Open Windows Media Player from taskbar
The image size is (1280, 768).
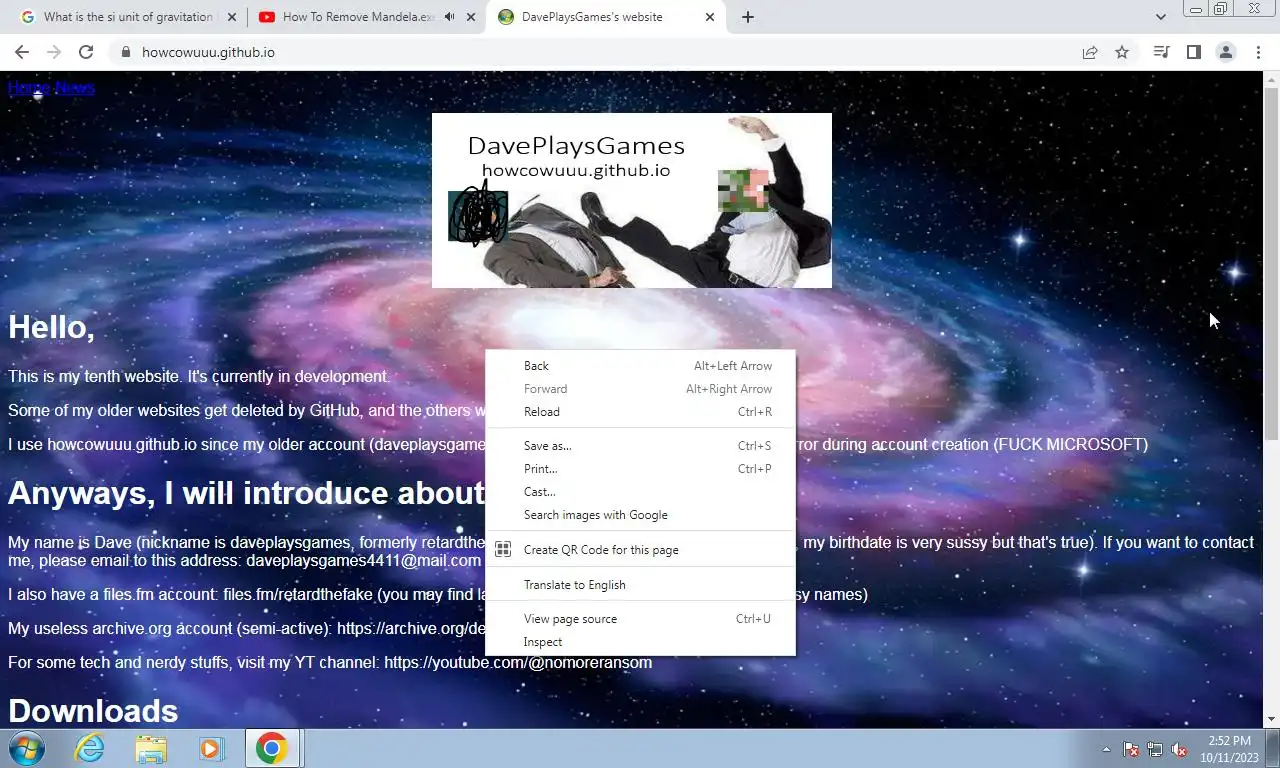(210, 748)
